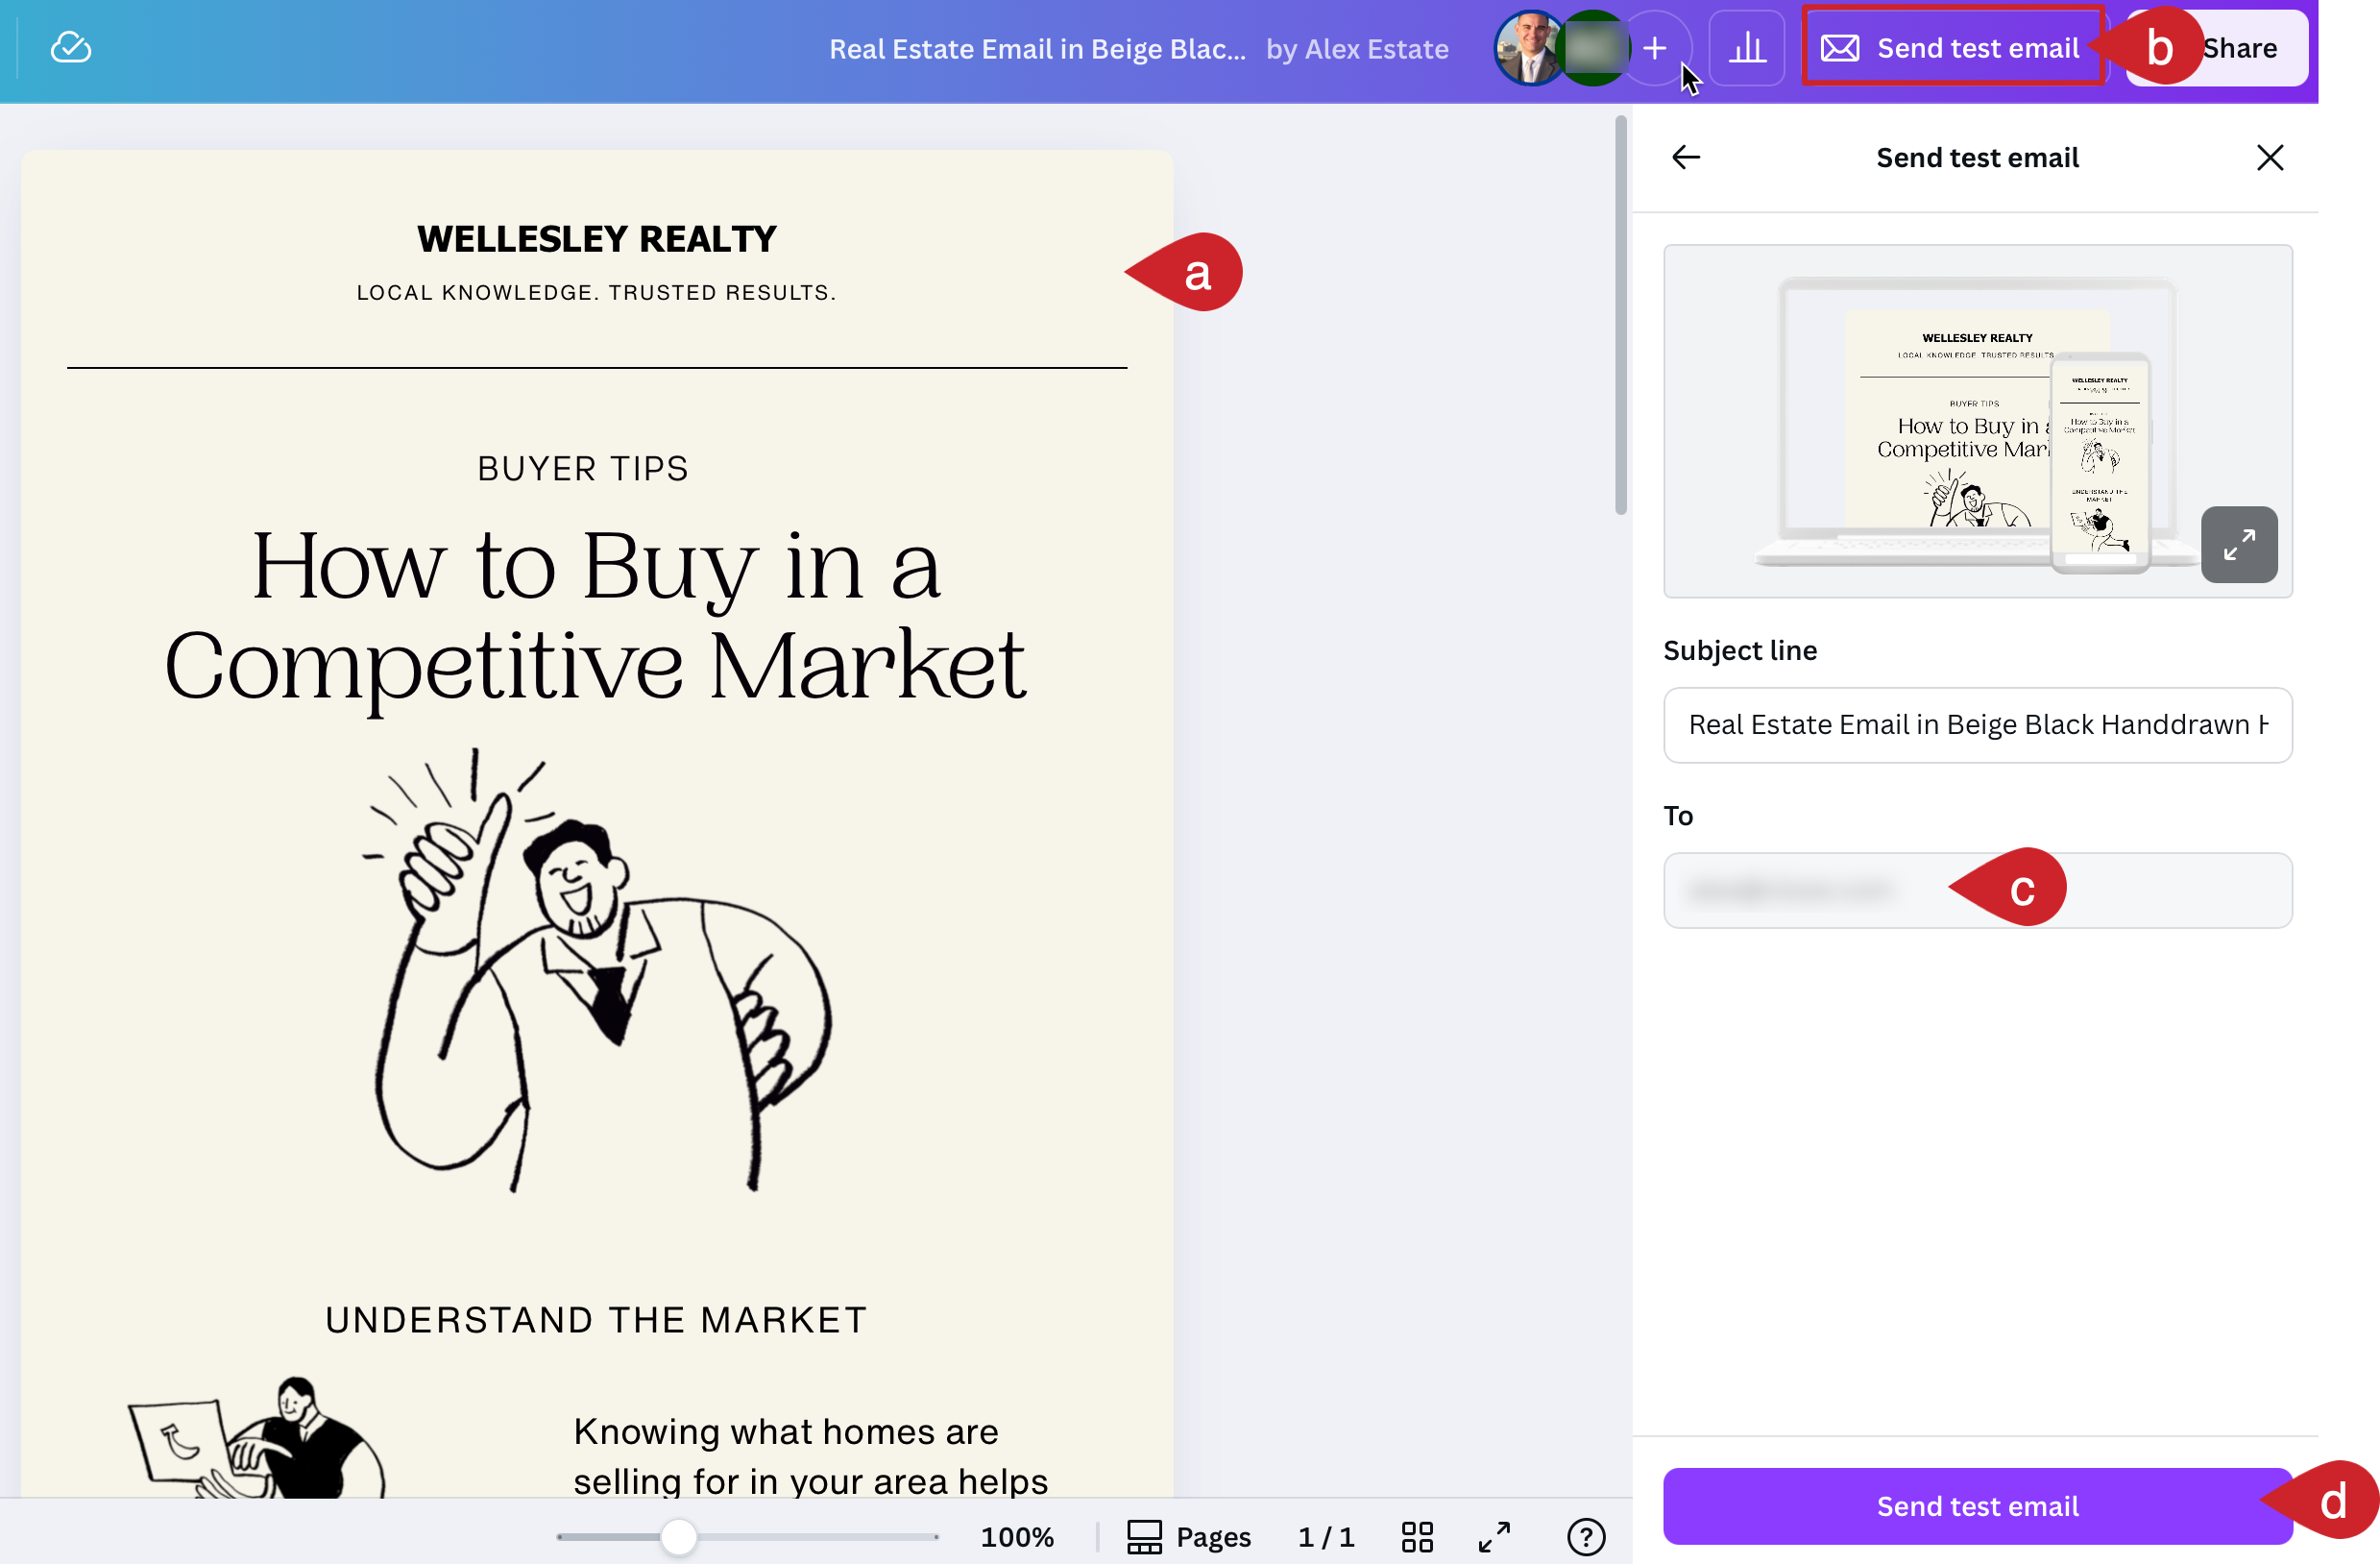
Task: Open the design Insights analytics icon
Action: (x=1746, y=47)
